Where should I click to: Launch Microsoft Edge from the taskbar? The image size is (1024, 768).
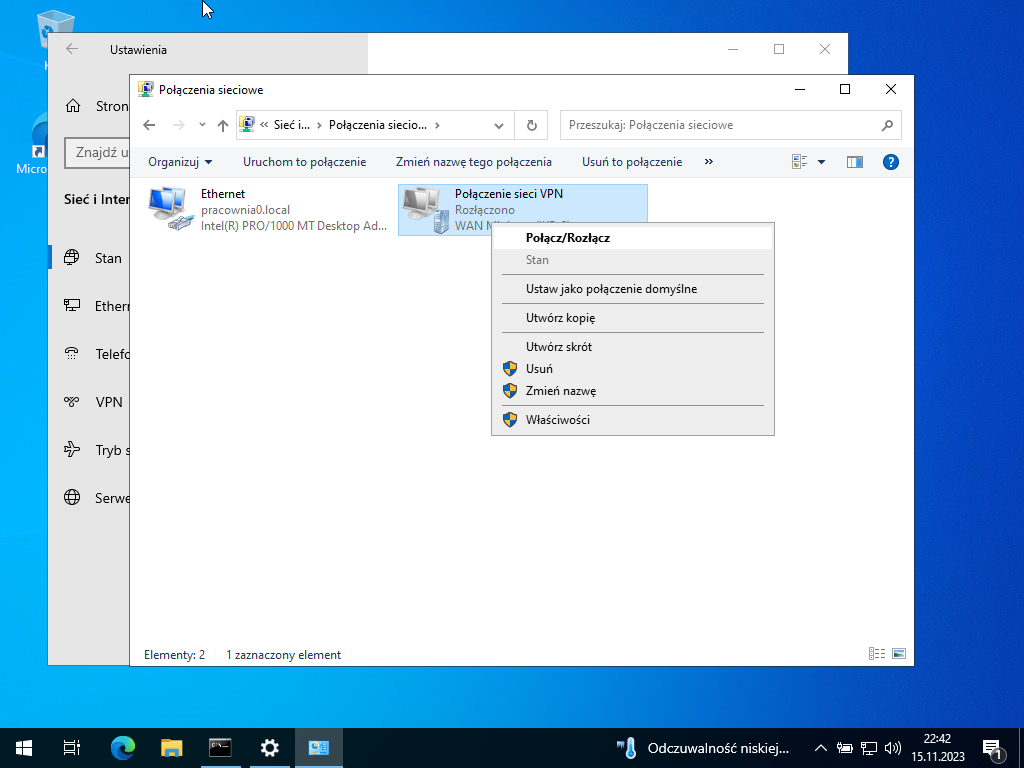coord(122,748)
